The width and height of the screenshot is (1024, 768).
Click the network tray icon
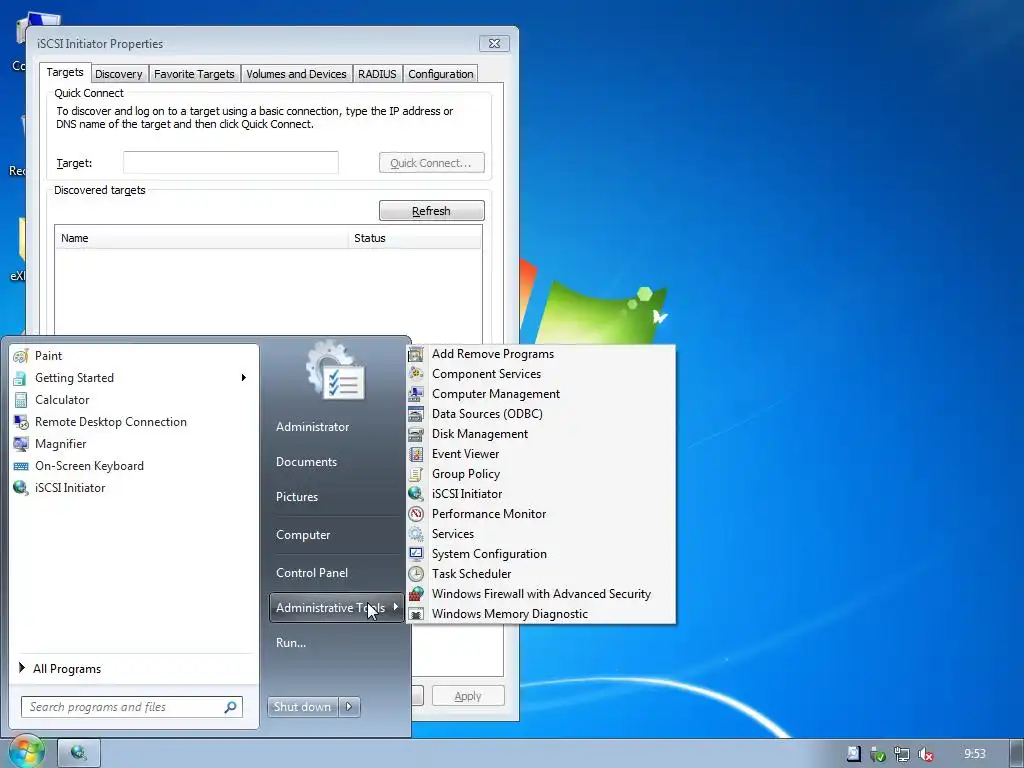point(902,754)
